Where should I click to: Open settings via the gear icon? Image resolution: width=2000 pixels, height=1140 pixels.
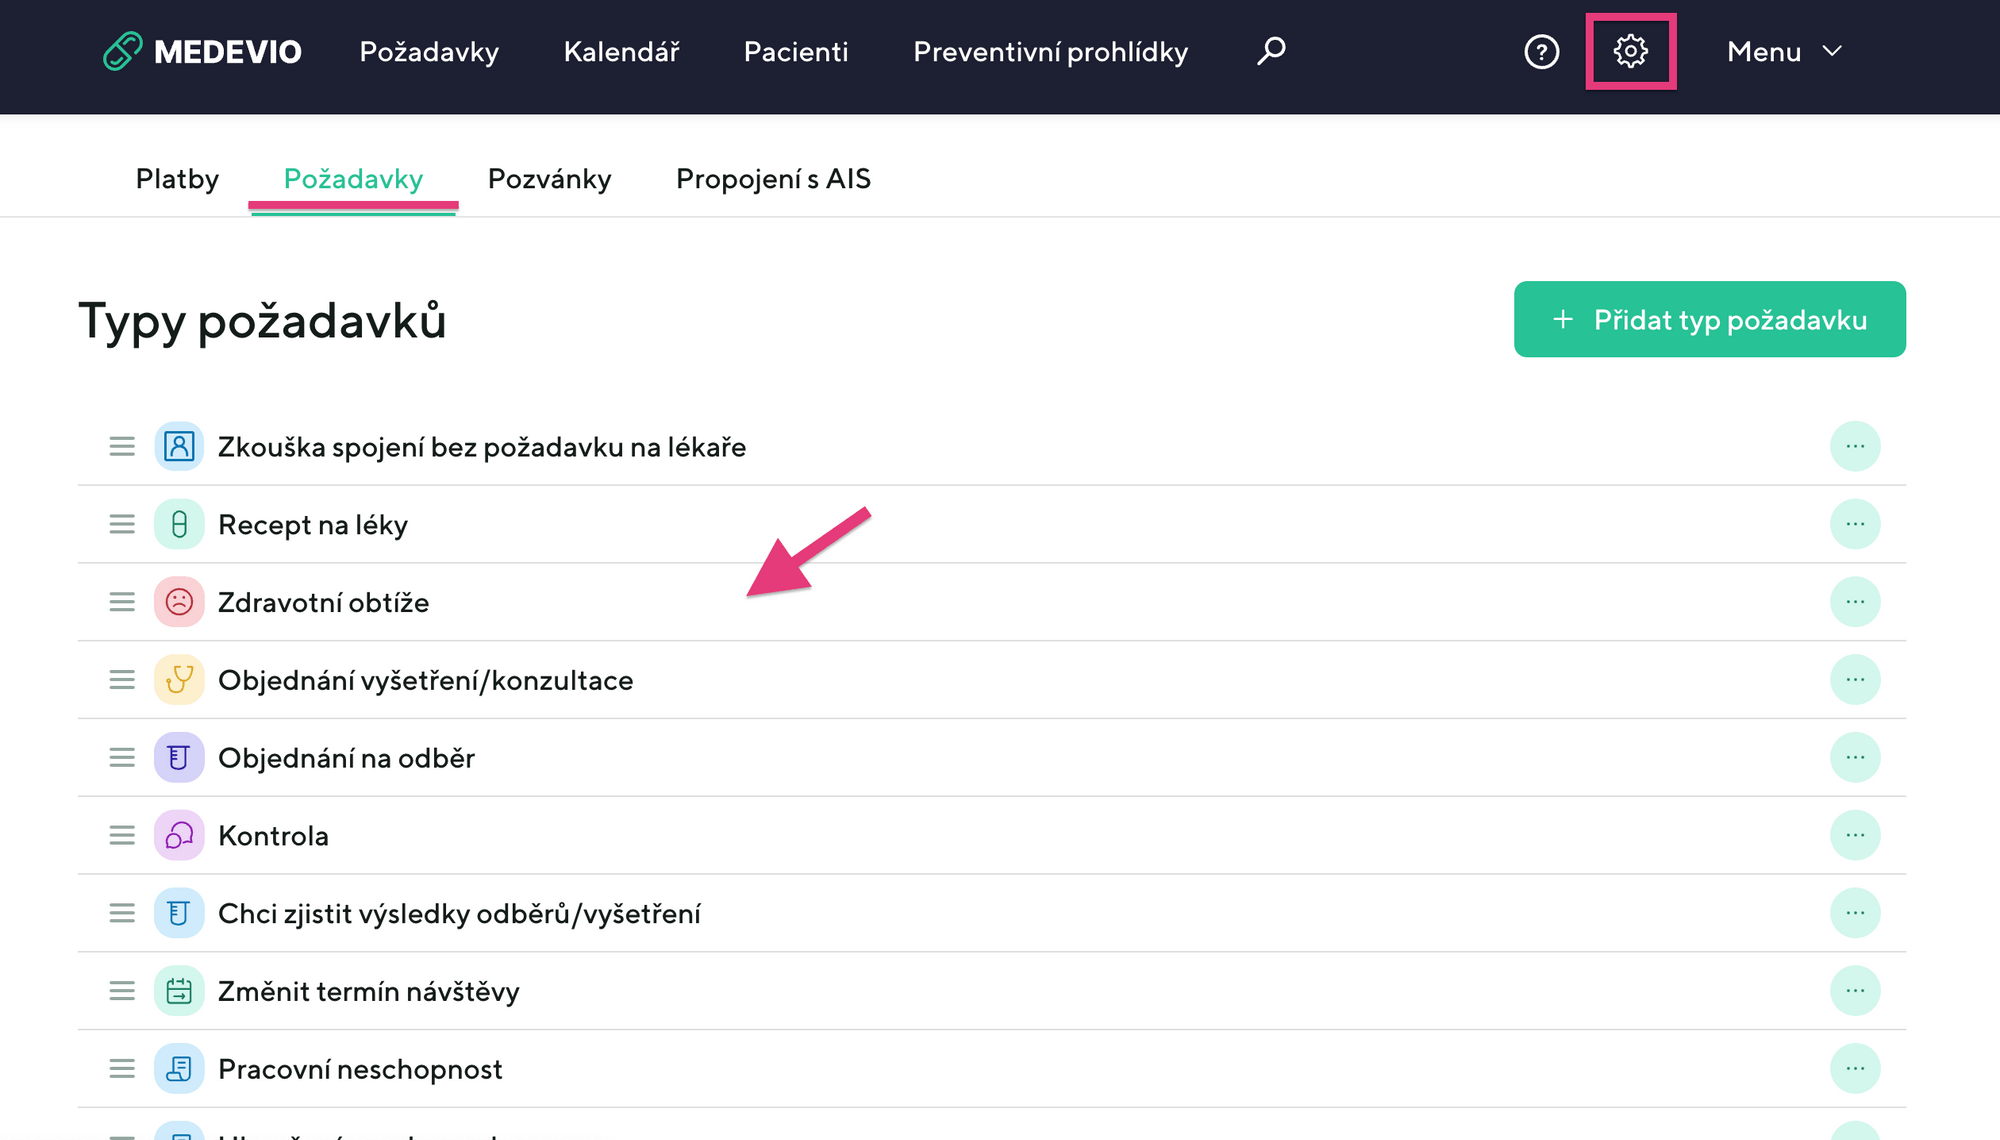[x=1630, y=51]
